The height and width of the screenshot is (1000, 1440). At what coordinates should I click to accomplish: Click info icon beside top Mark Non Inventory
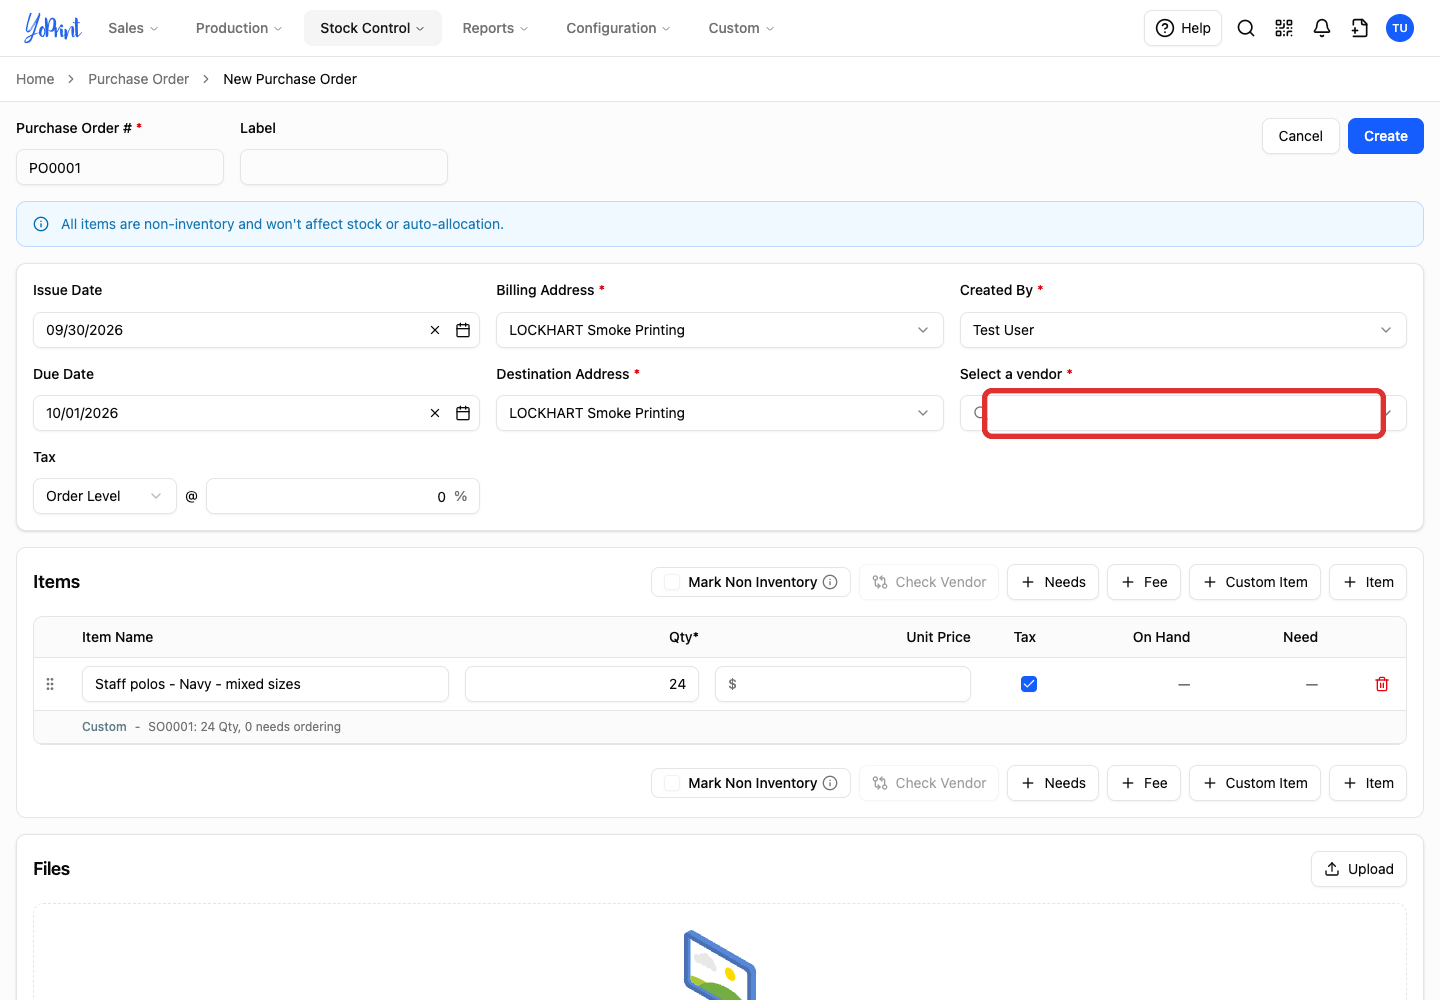(830, 582)
